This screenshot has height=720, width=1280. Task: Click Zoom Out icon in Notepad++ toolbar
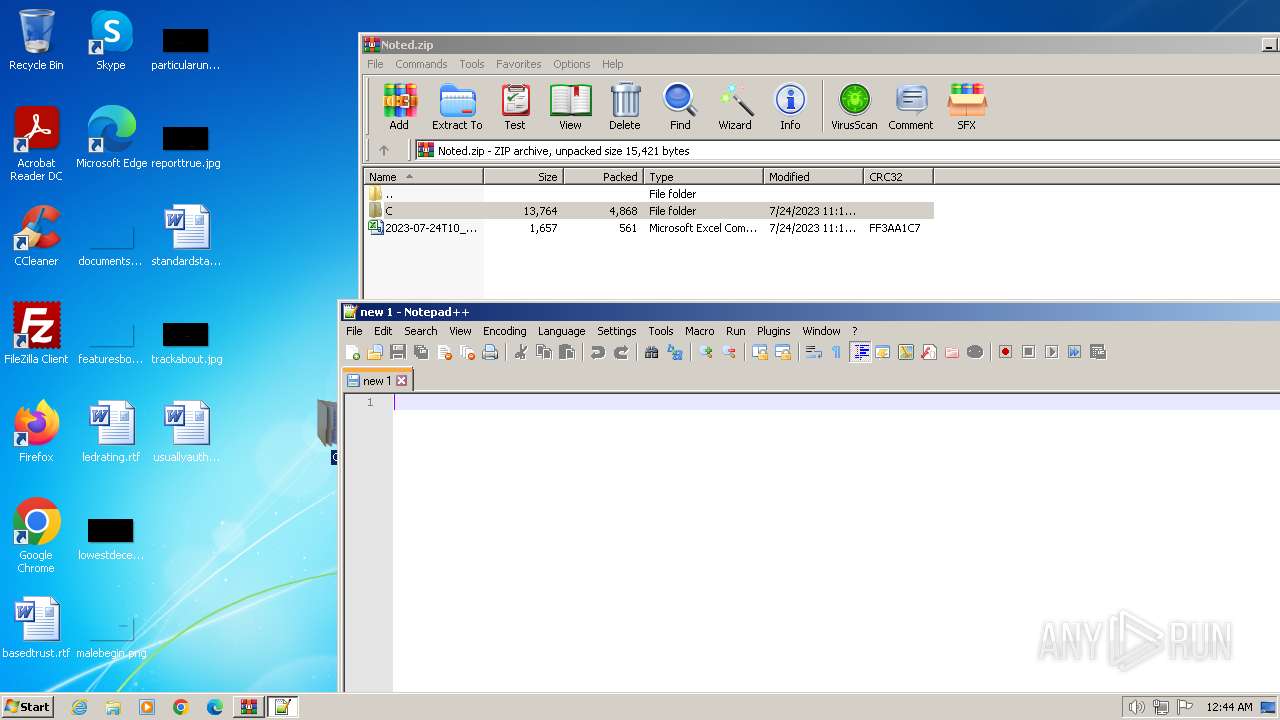tap(729, 352)
